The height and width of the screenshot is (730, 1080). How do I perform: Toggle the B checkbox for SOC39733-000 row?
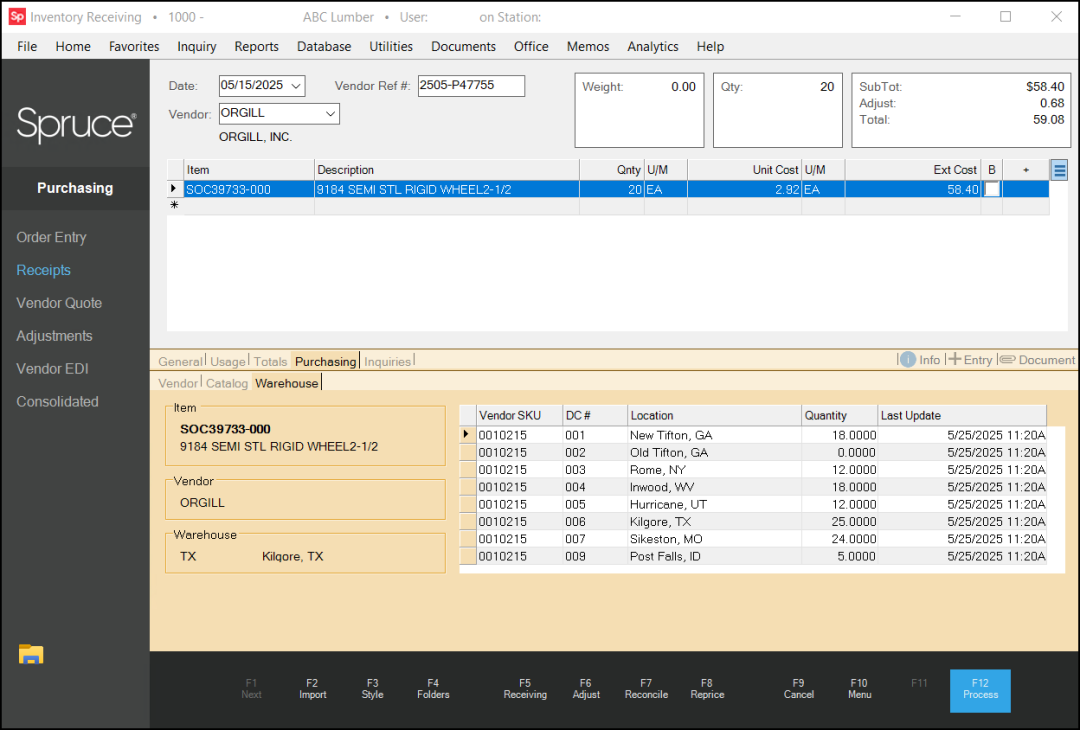[992, 189]
